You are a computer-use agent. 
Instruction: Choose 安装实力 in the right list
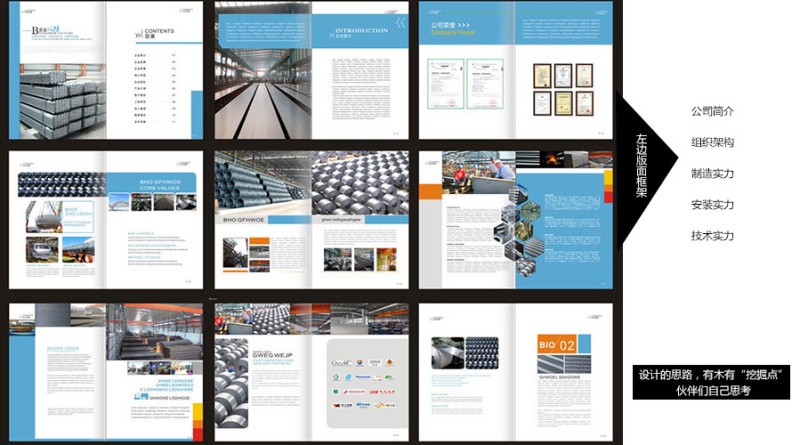712,205
